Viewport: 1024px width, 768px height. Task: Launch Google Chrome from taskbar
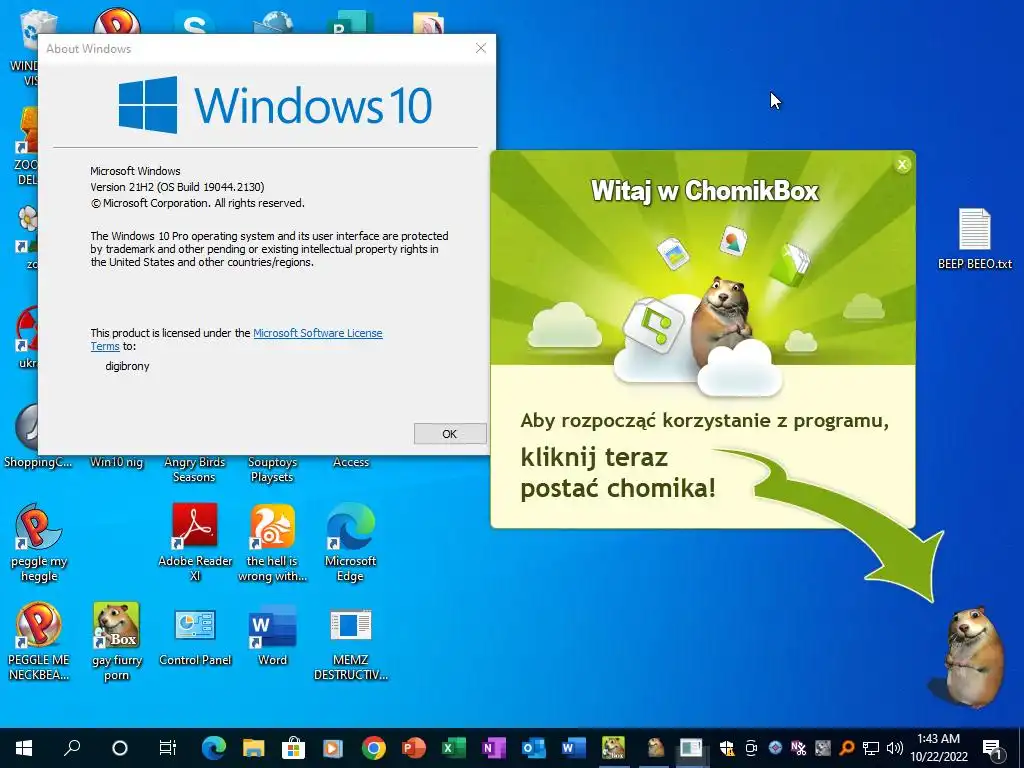pos(374,748)
